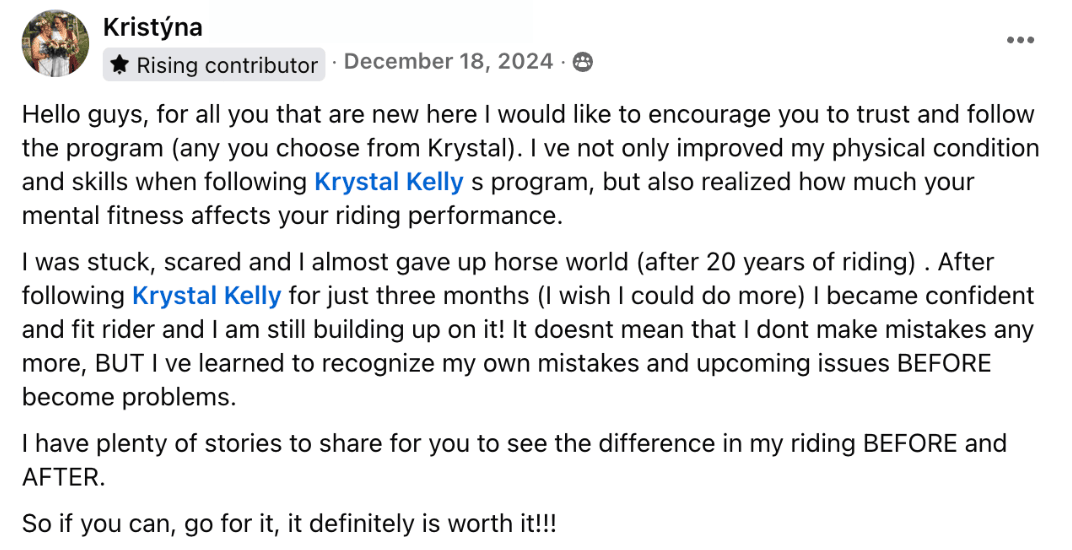Open the post options three-dot menu
Screen dimensions: 1072x550
(1020, 41)
